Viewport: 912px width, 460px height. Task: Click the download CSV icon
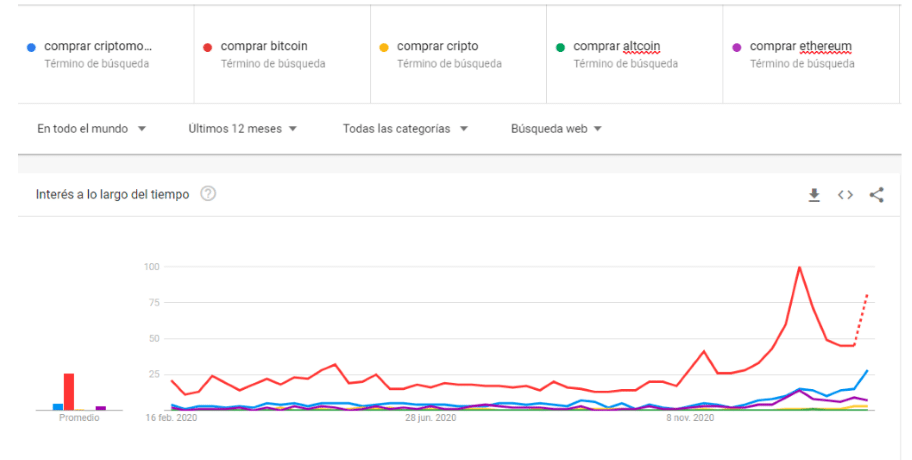[814, 195]
